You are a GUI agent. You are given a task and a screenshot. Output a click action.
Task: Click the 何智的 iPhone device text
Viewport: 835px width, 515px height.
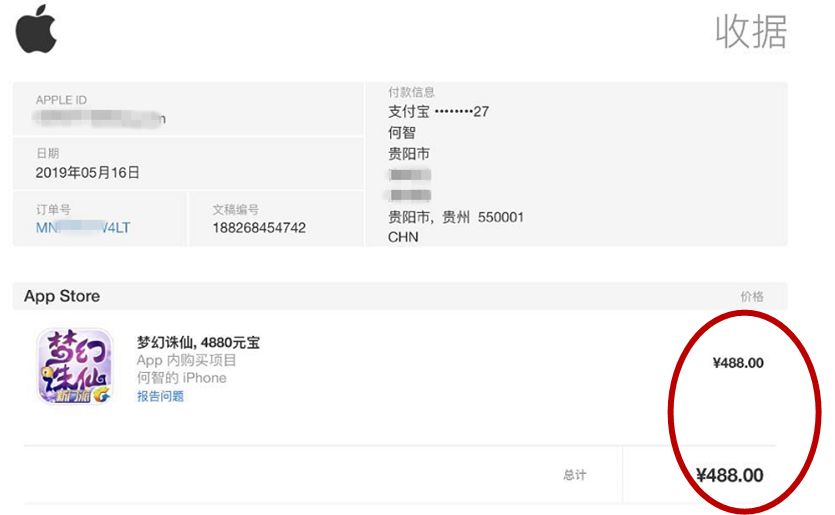pos(182,378)
